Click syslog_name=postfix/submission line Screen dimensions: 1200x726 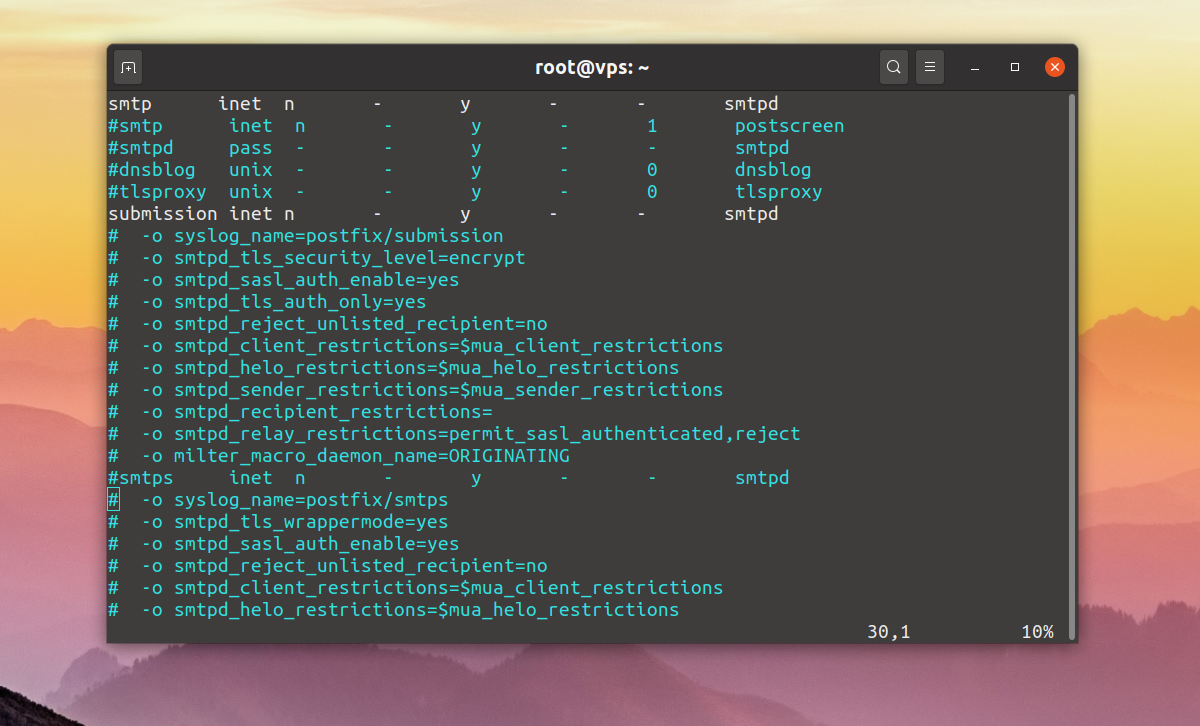click(x=306, y=236)
